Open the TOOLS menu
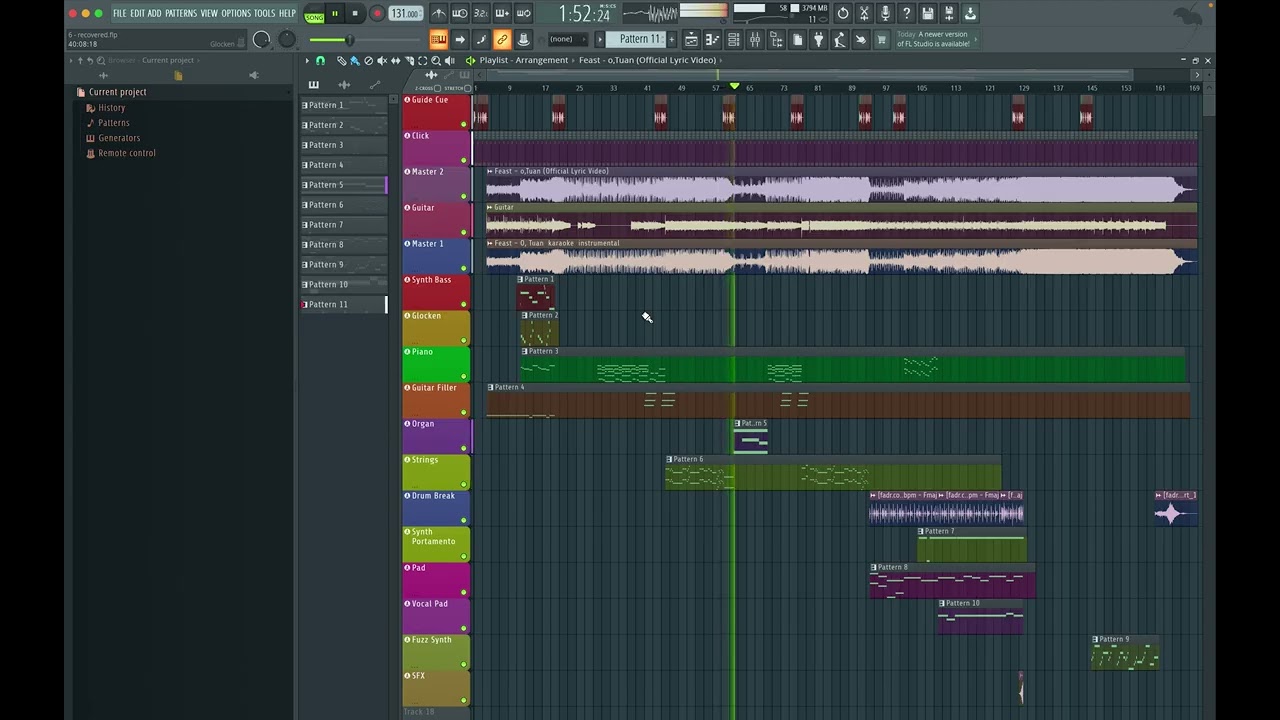Viewport: 1280px width, 720px height. (264, 13)
